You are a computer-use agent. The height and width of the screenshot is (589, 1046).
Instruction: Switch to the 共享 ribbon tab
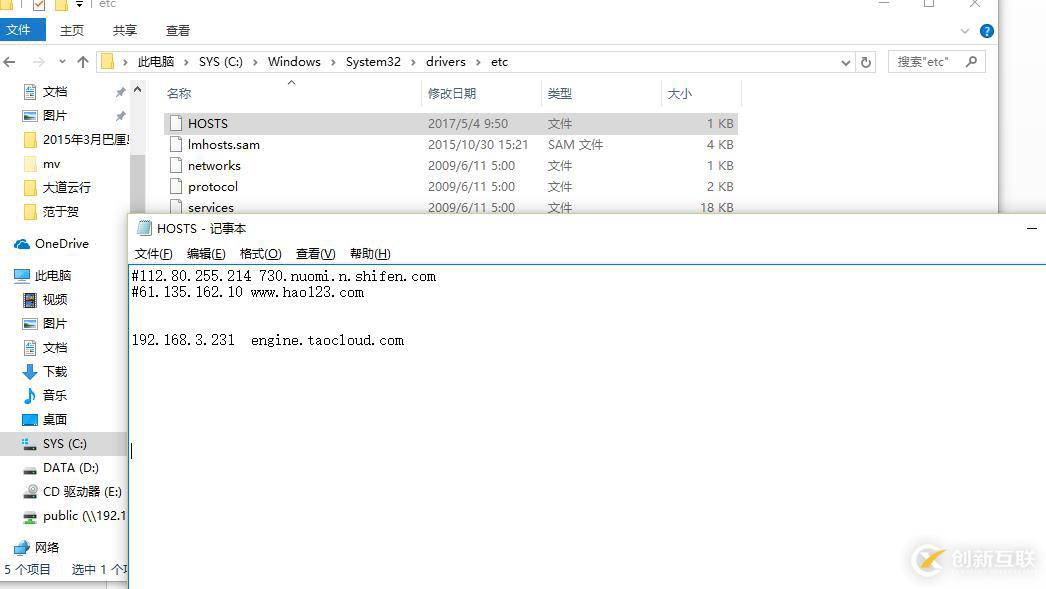click(125, 31)
